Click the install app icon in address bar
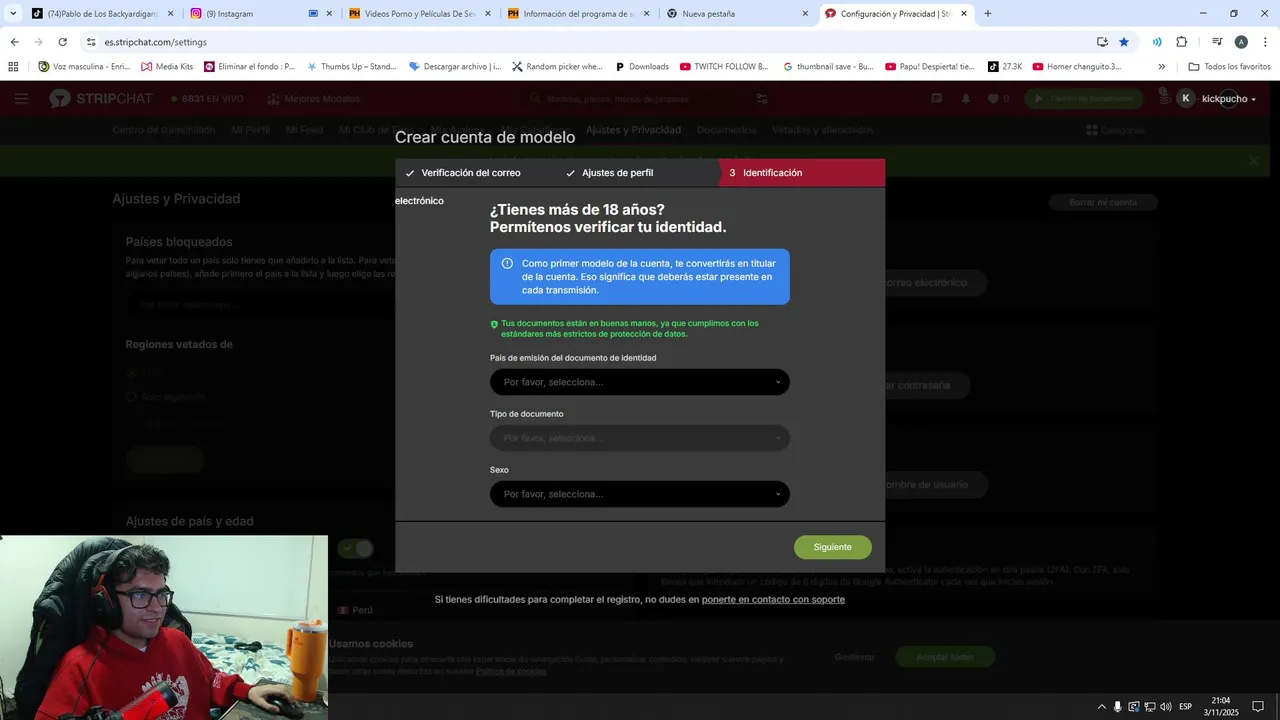The width and height of the screenshot is (1280, 720). [x=1102, y=42]
